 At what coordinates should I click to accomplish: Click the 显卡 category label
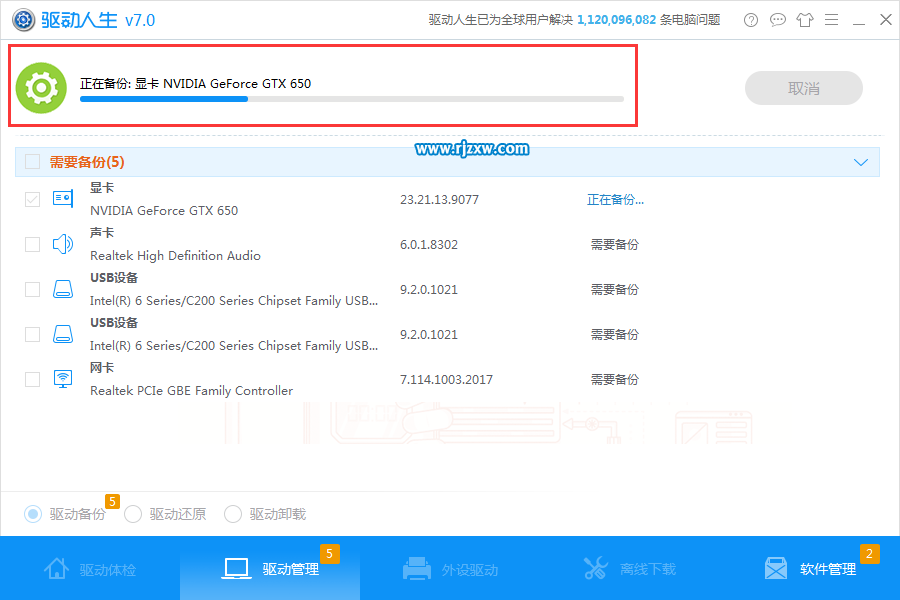[102, 187]
